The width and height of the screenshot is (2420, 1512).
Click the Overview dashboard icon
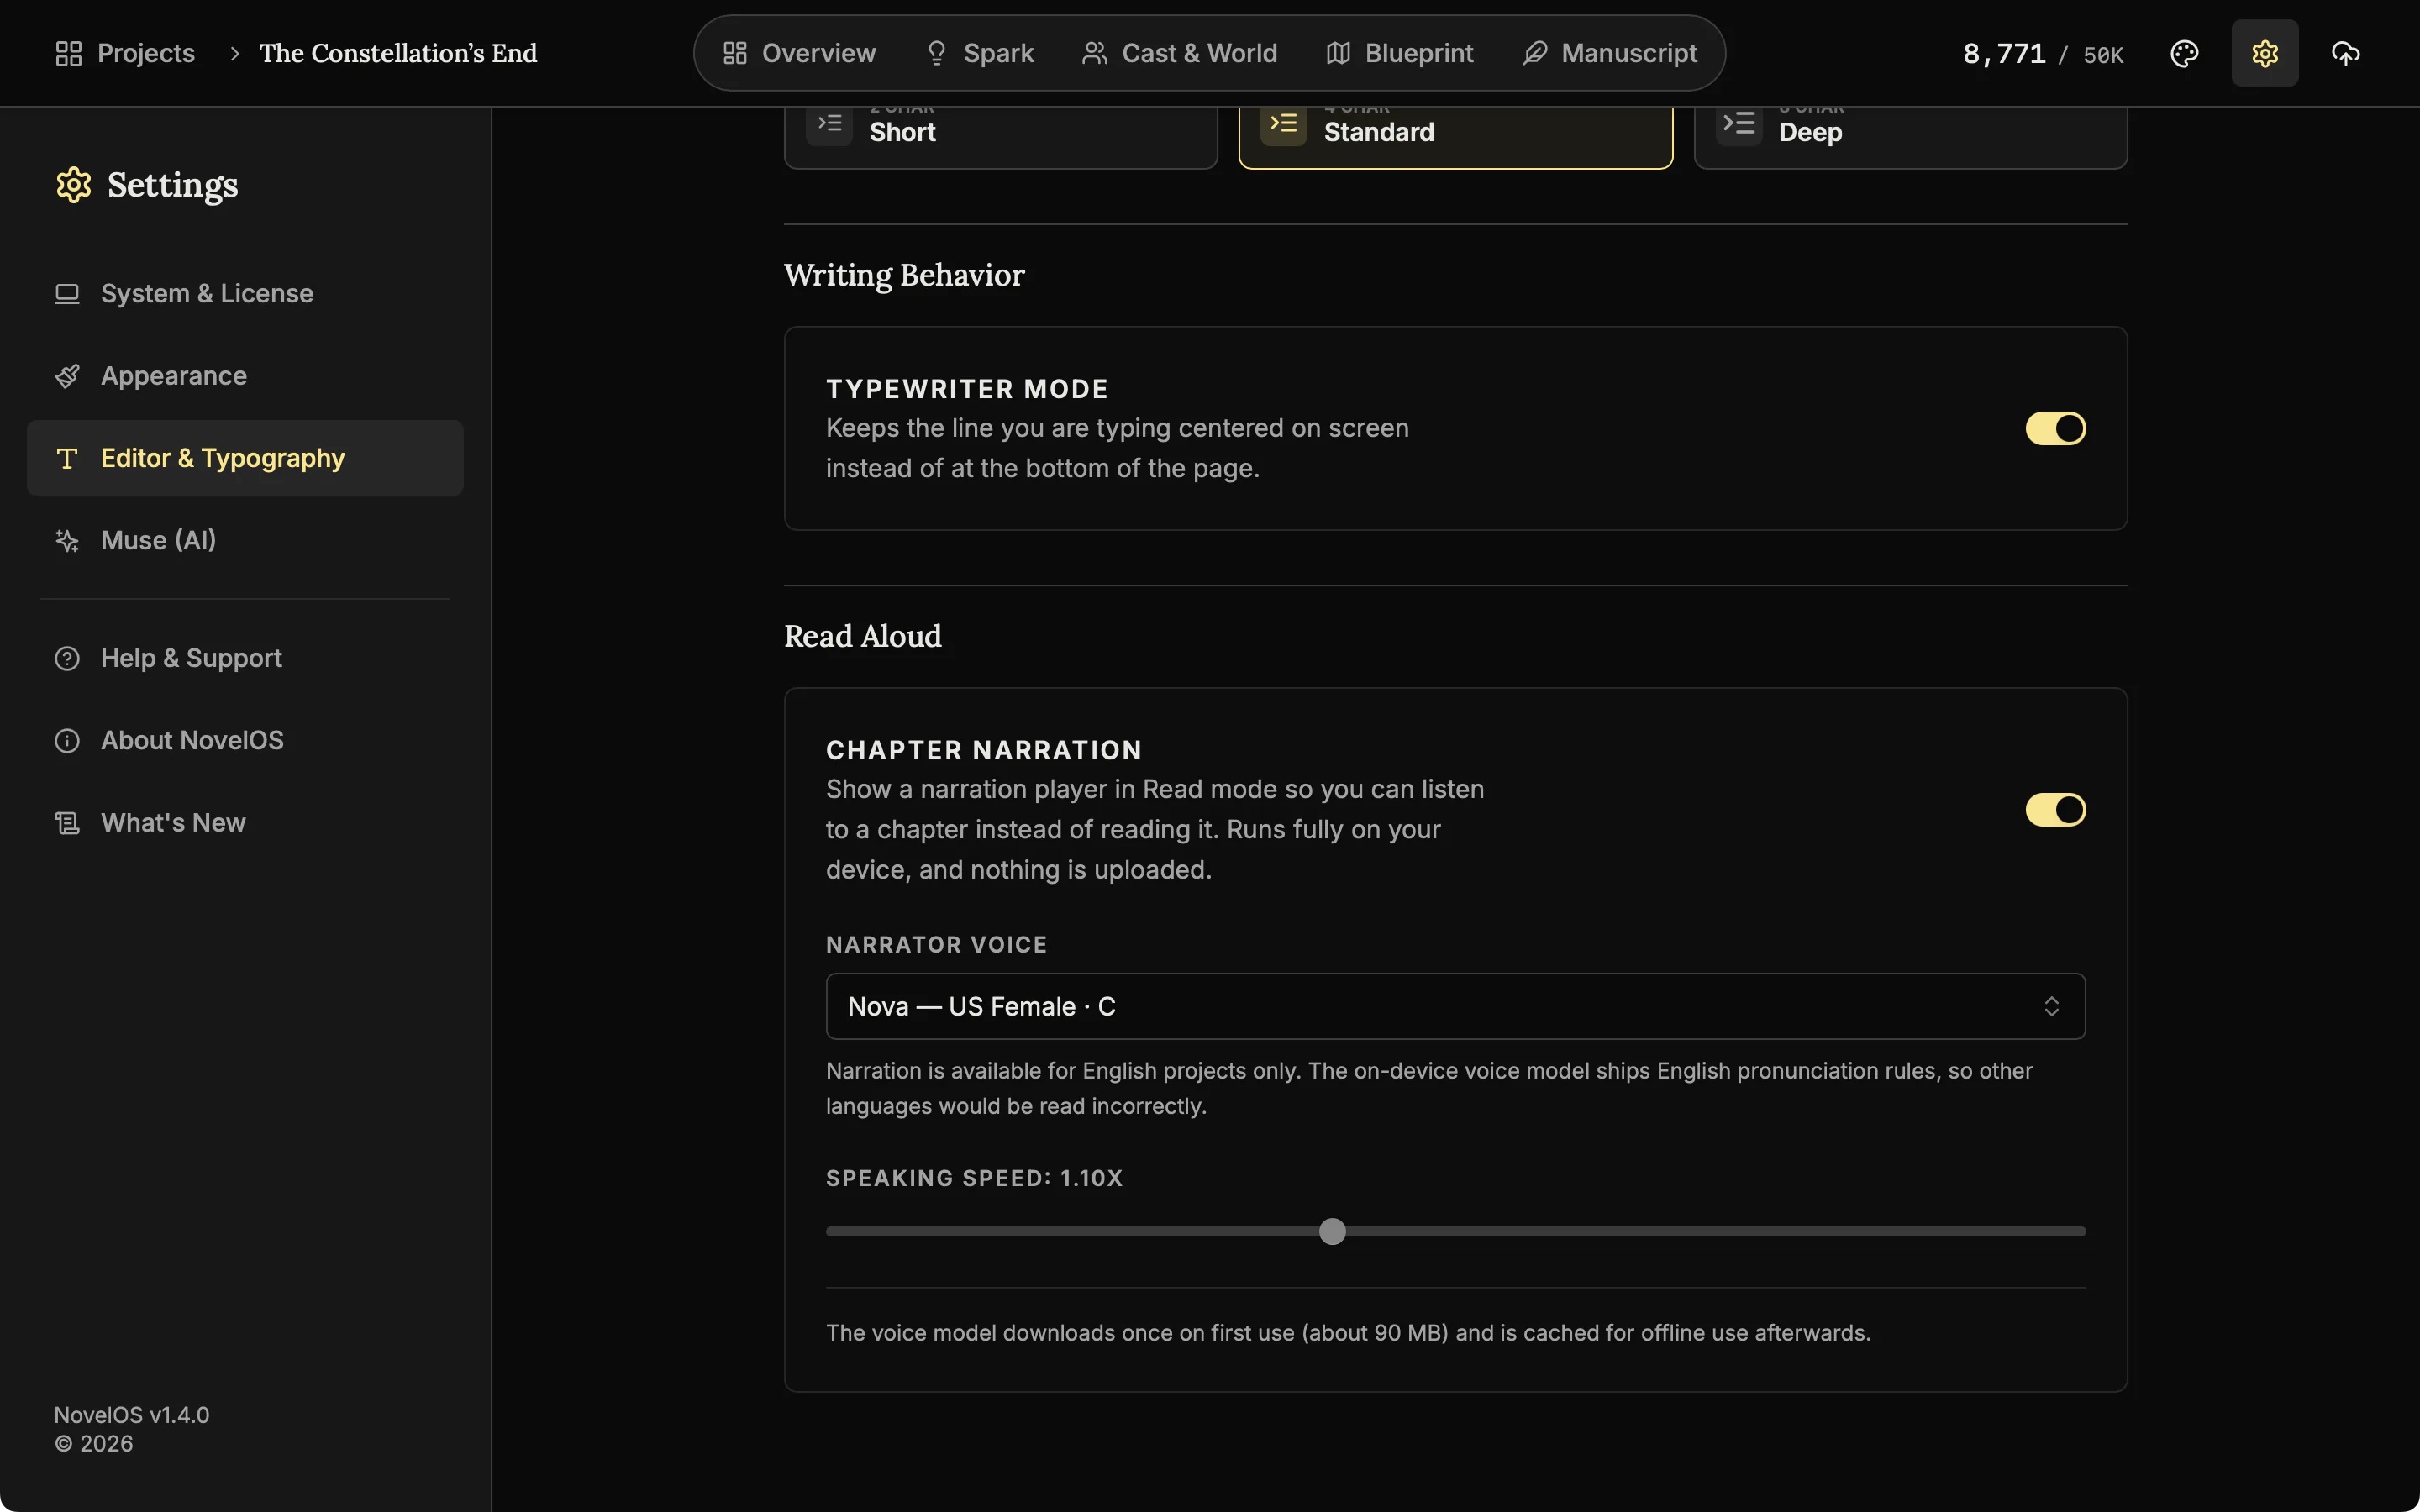[735, 53]
